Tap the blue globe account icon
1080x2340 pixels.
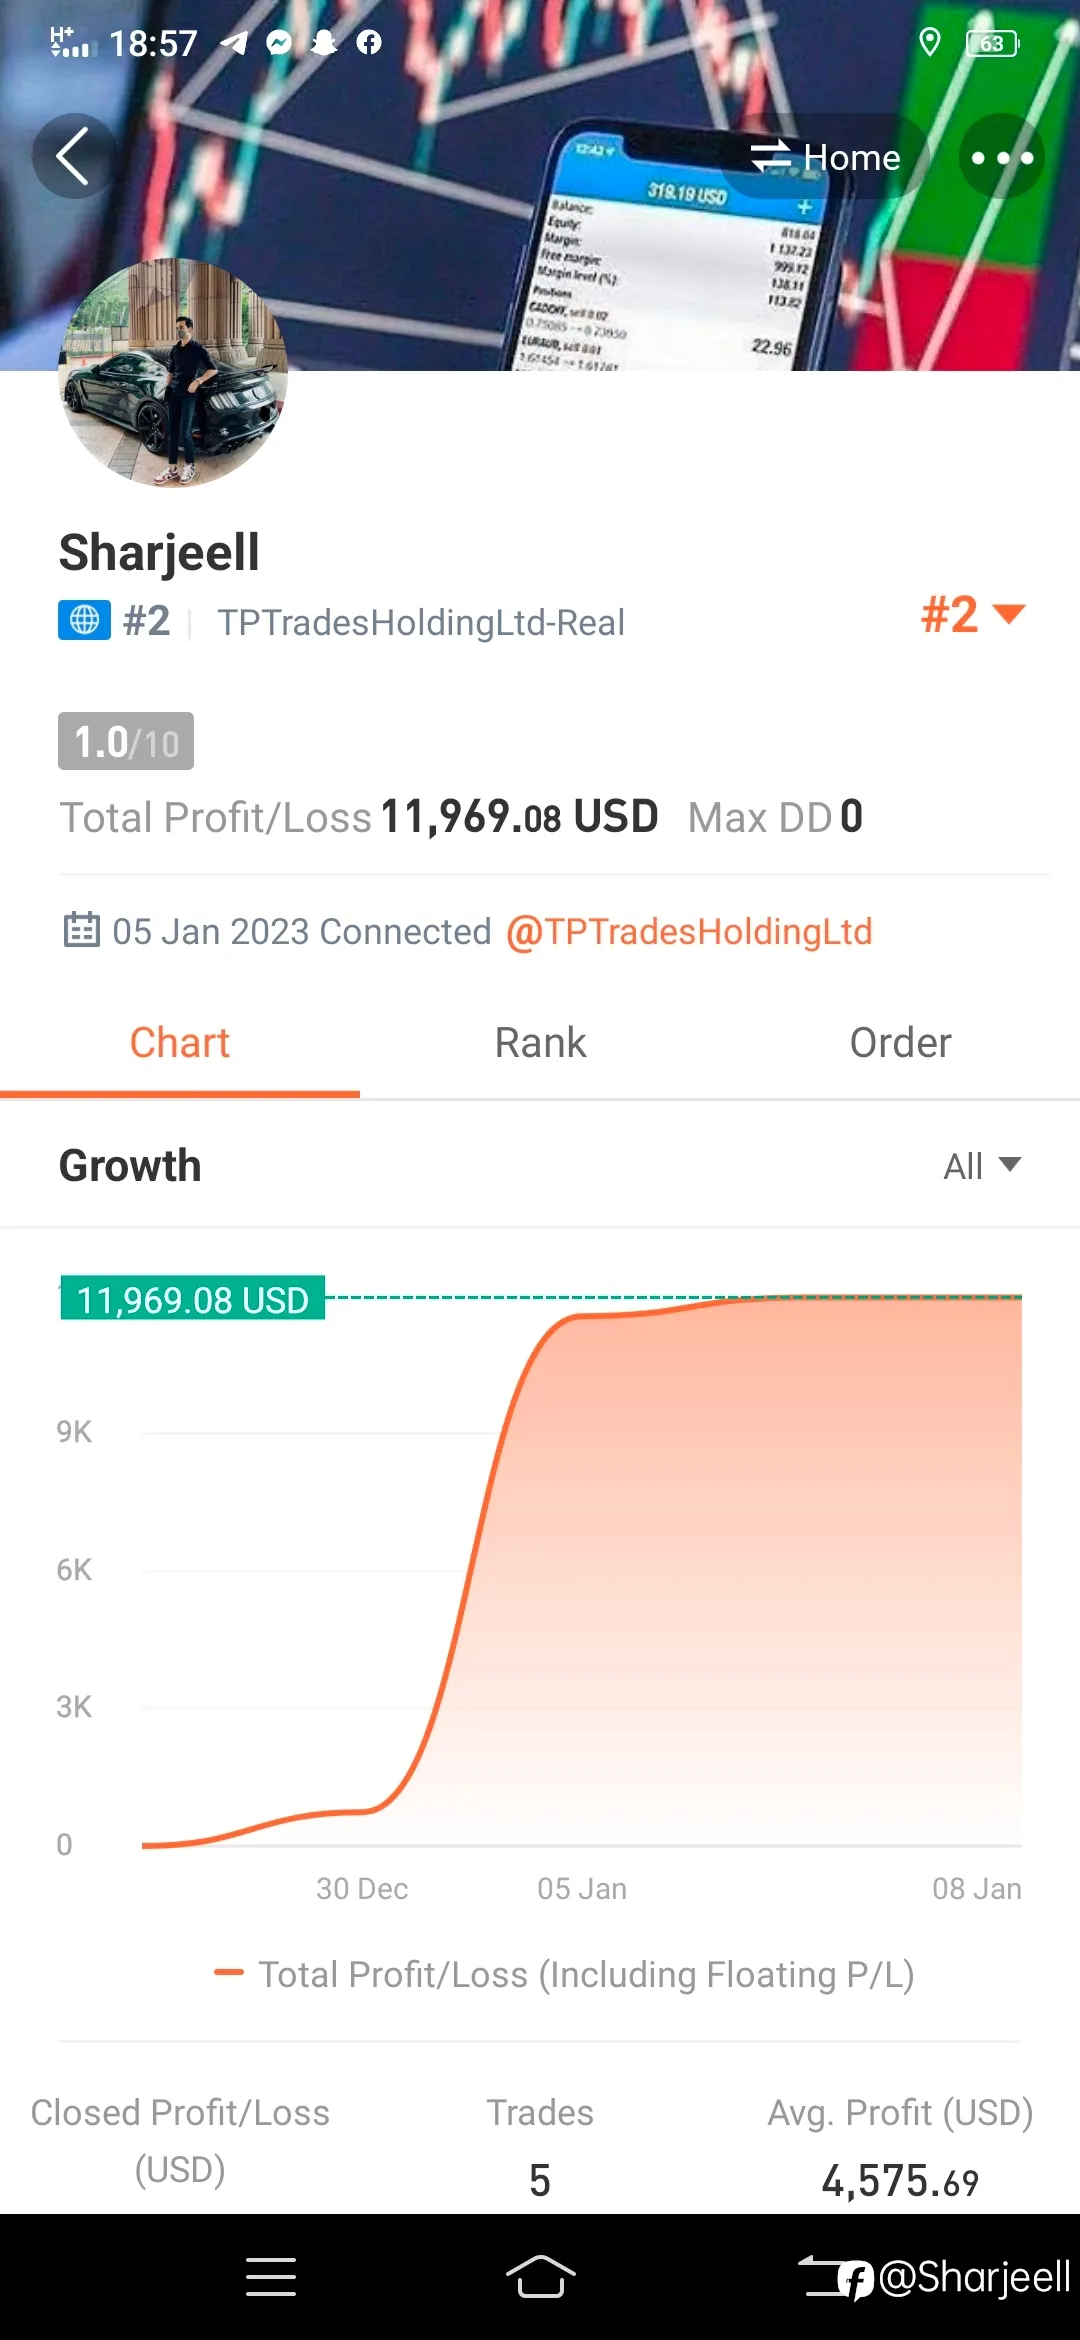(x=84, y=621)
